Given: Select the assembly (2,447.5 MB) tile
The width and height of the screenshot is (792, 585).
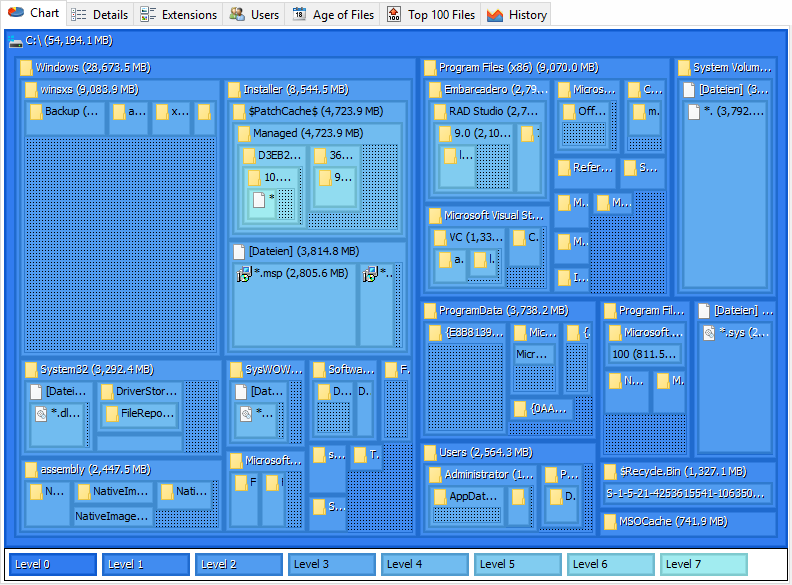Looking at the screenshot, I should (x=121, y=495).
